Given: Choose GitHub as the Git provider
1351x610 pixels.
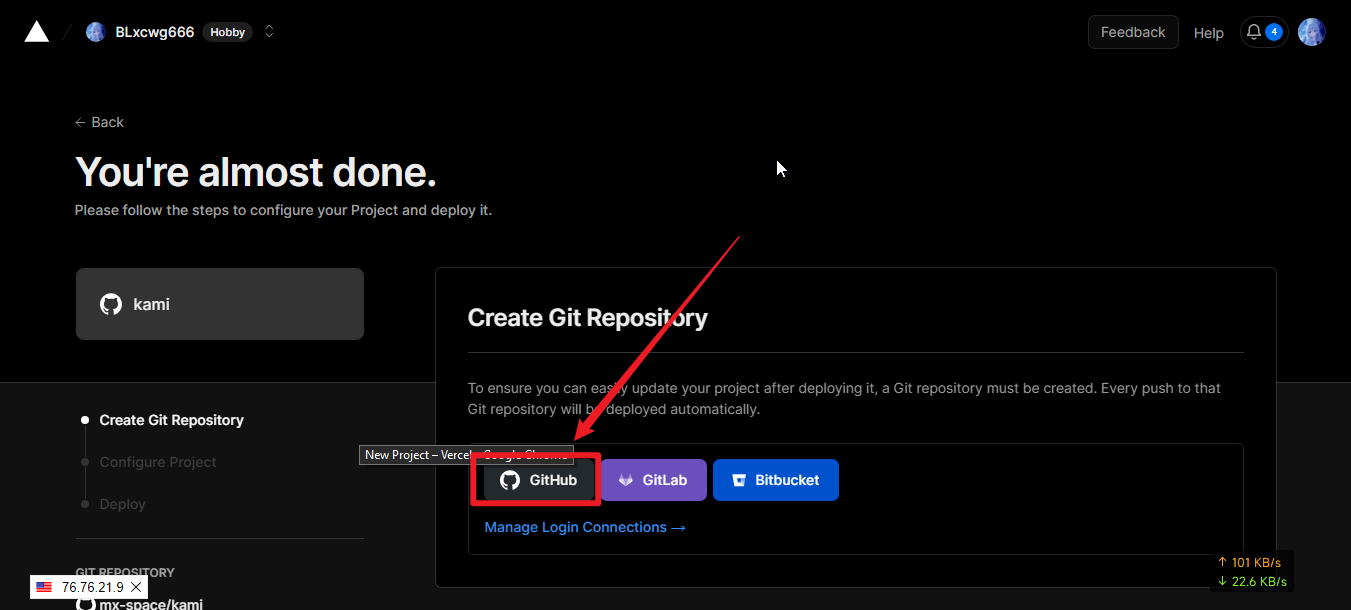Looking at the screenshot, I should (539, 480).
